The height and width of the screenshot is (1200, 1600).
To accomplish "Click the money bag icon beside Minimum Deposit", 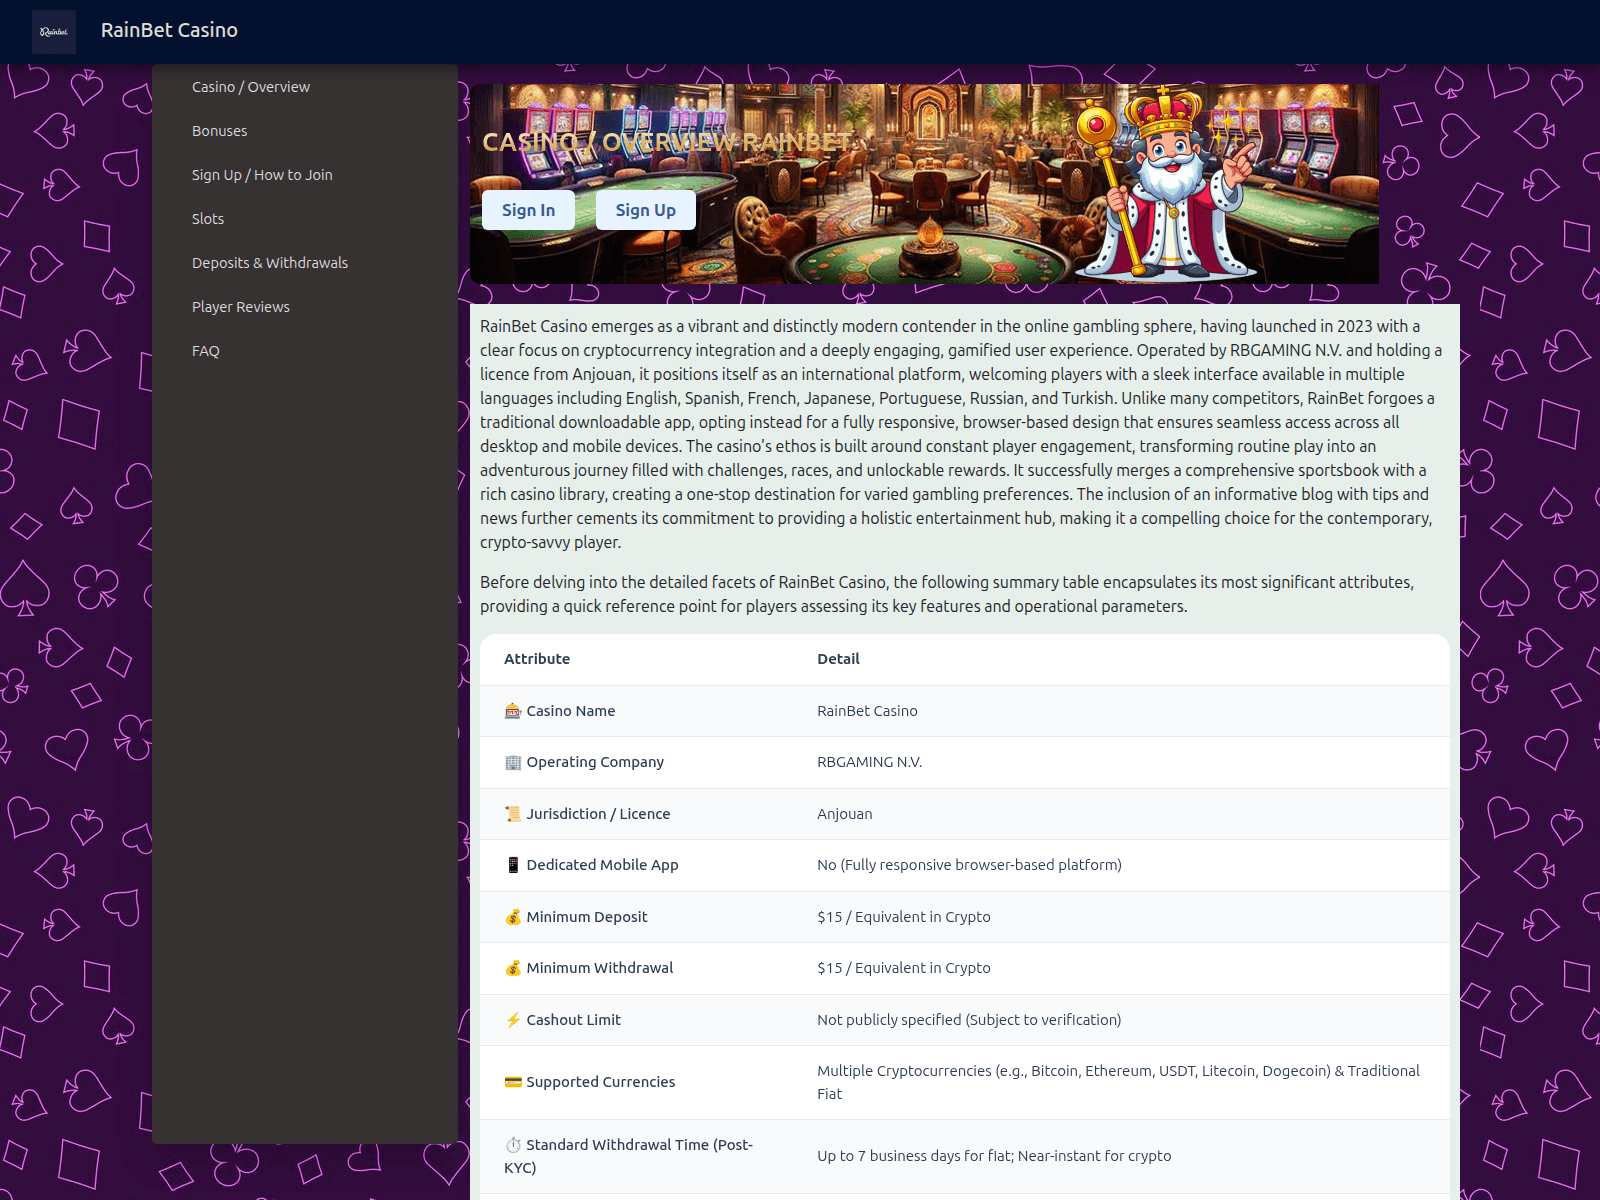I will pyautogui.click(x=513, y=917).
